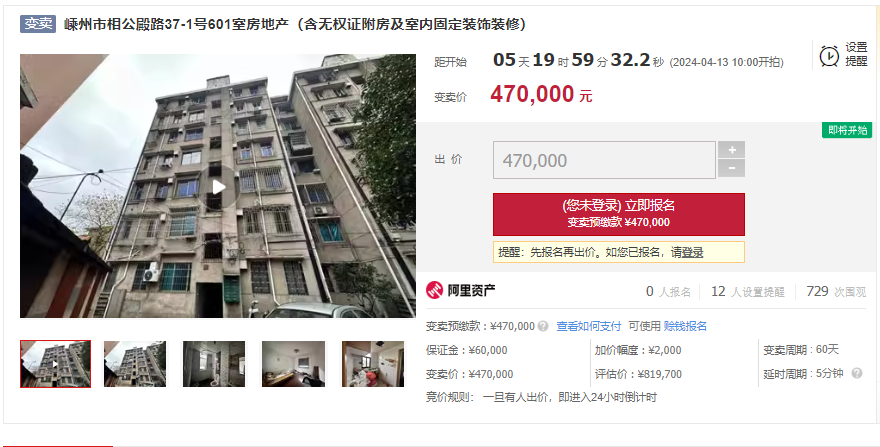Click the red 立即报名 register button
The image size is (880, 447).
tap(618, 214)
